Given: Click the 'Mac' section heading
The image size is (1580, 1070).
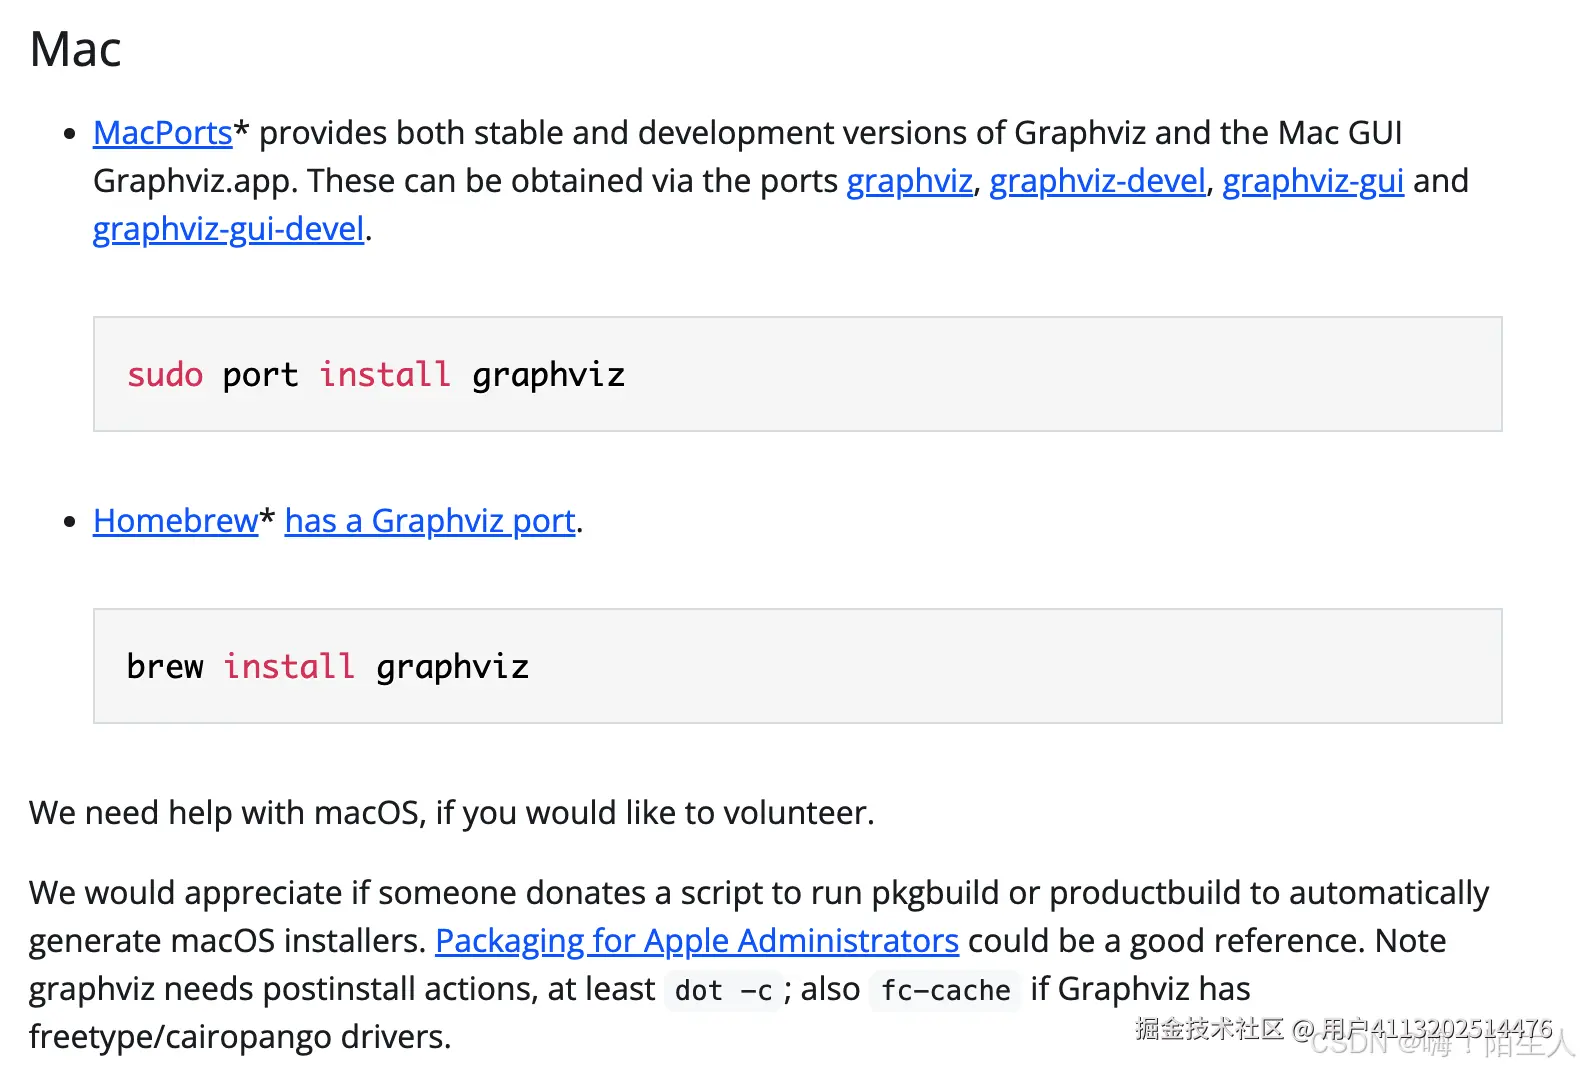Looking at the screenshot, I should [76, 50].
